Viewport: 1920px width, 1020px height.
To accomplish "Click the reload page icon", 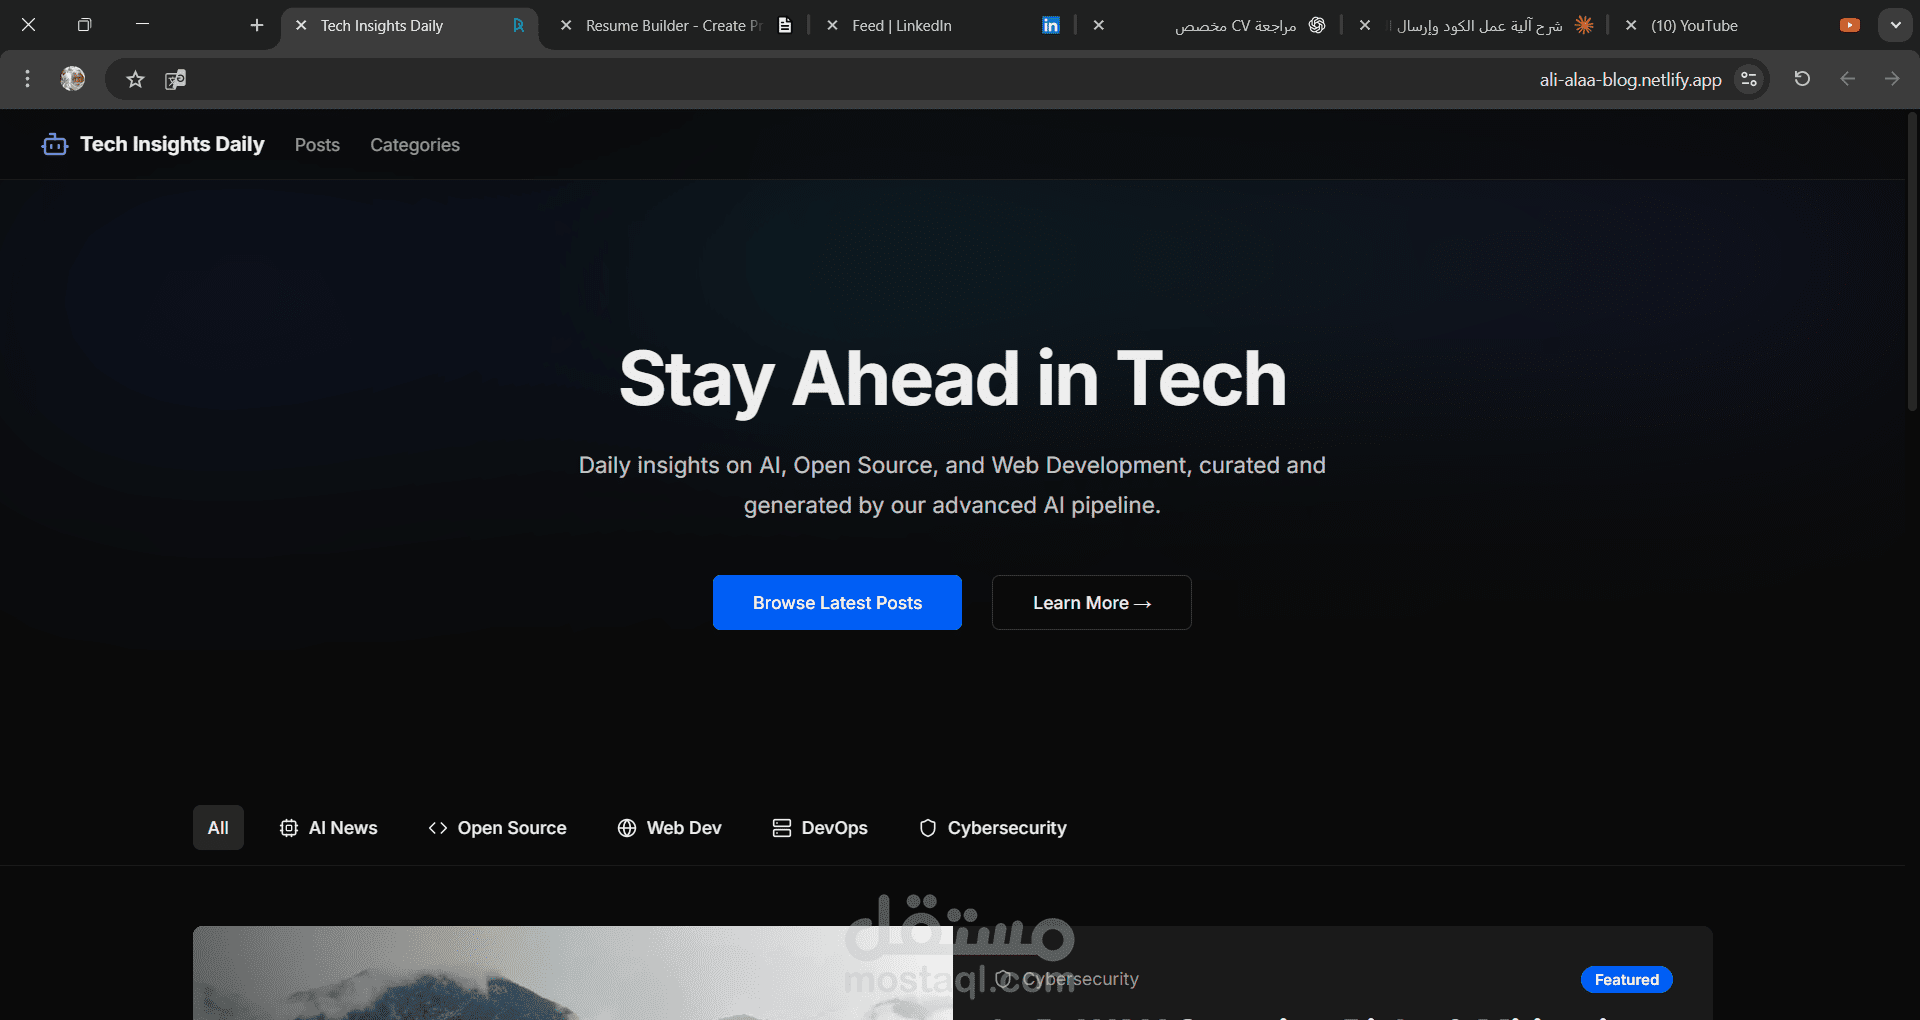I will tap(1802, 79).
